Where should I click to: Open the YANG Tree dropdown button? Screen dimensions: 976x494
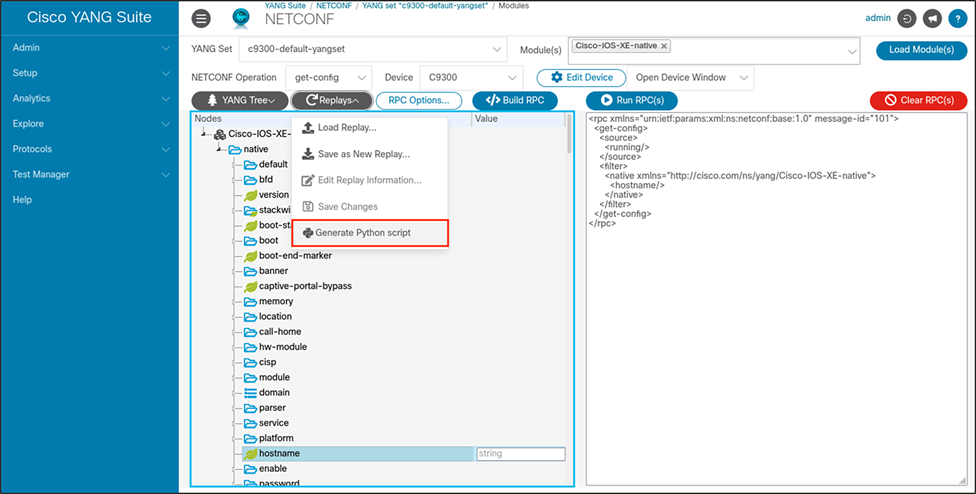coord(240,100)
